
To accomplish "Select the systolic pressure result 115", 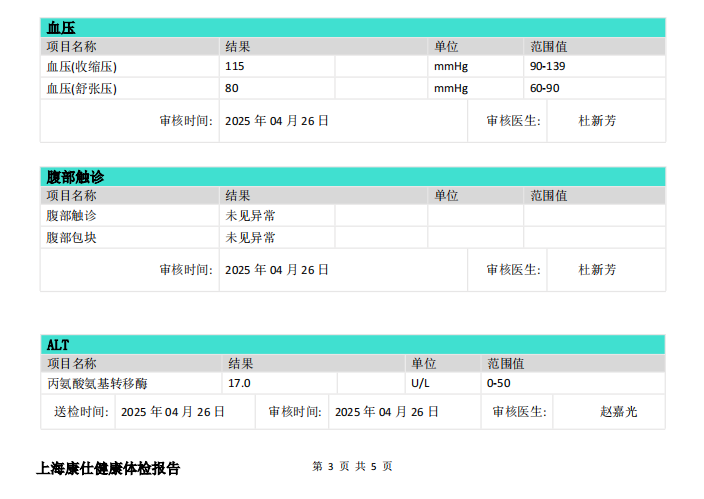I will (x=235, y=66).
